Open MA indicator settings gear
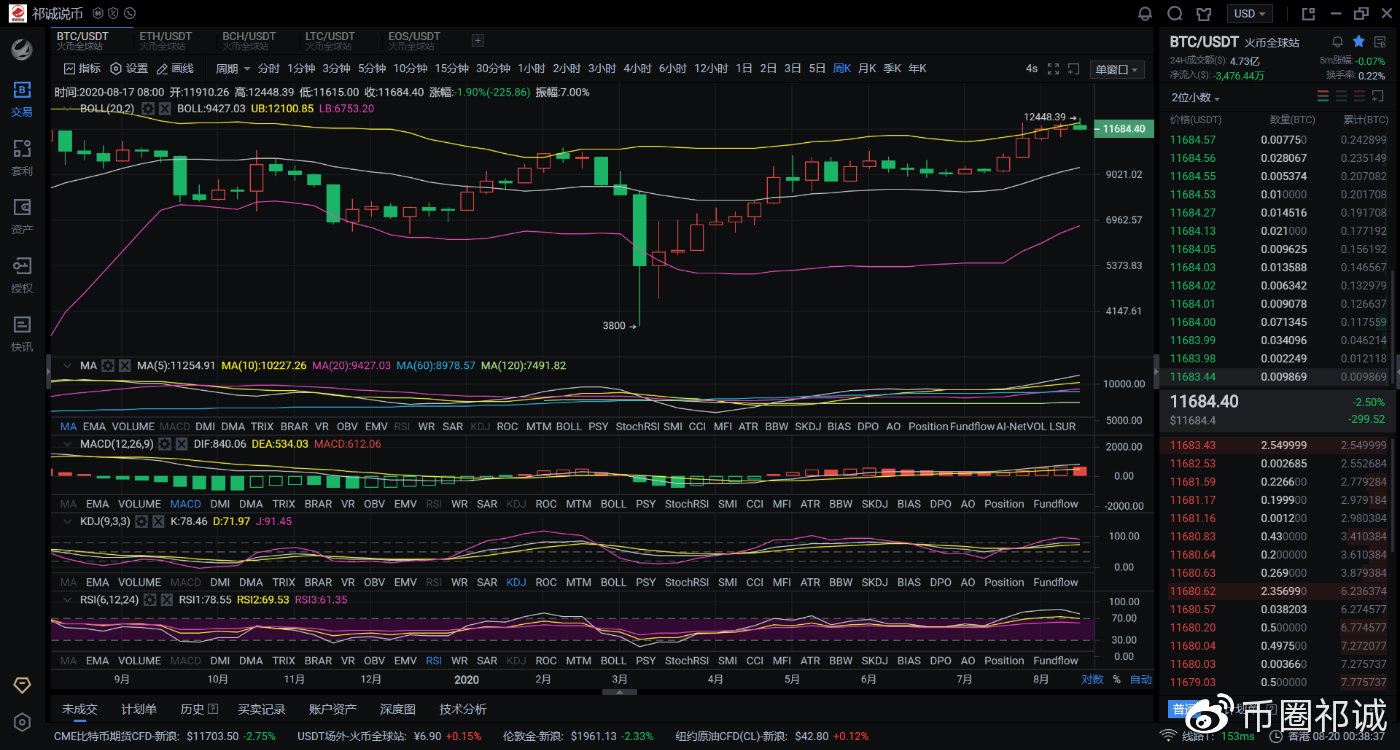Image resolution: width=1400 pixels, height=750 pixels. point(107,366)
